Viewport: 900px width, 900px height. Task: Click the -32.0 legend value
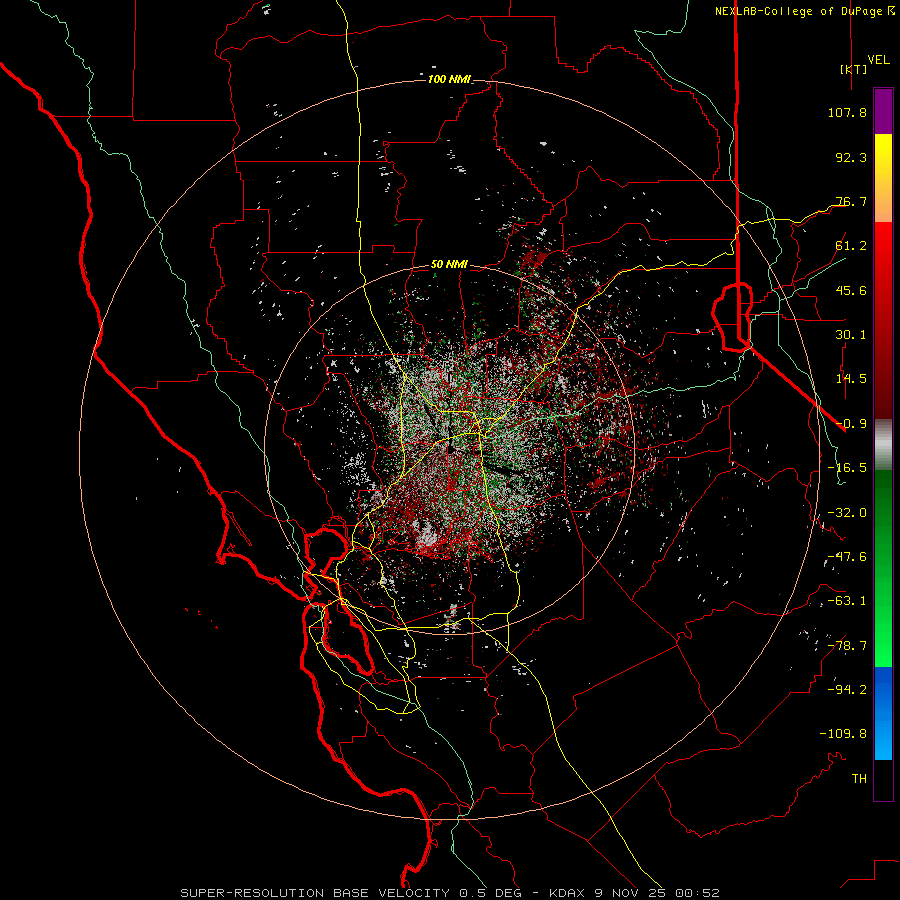tap(847, 513)
